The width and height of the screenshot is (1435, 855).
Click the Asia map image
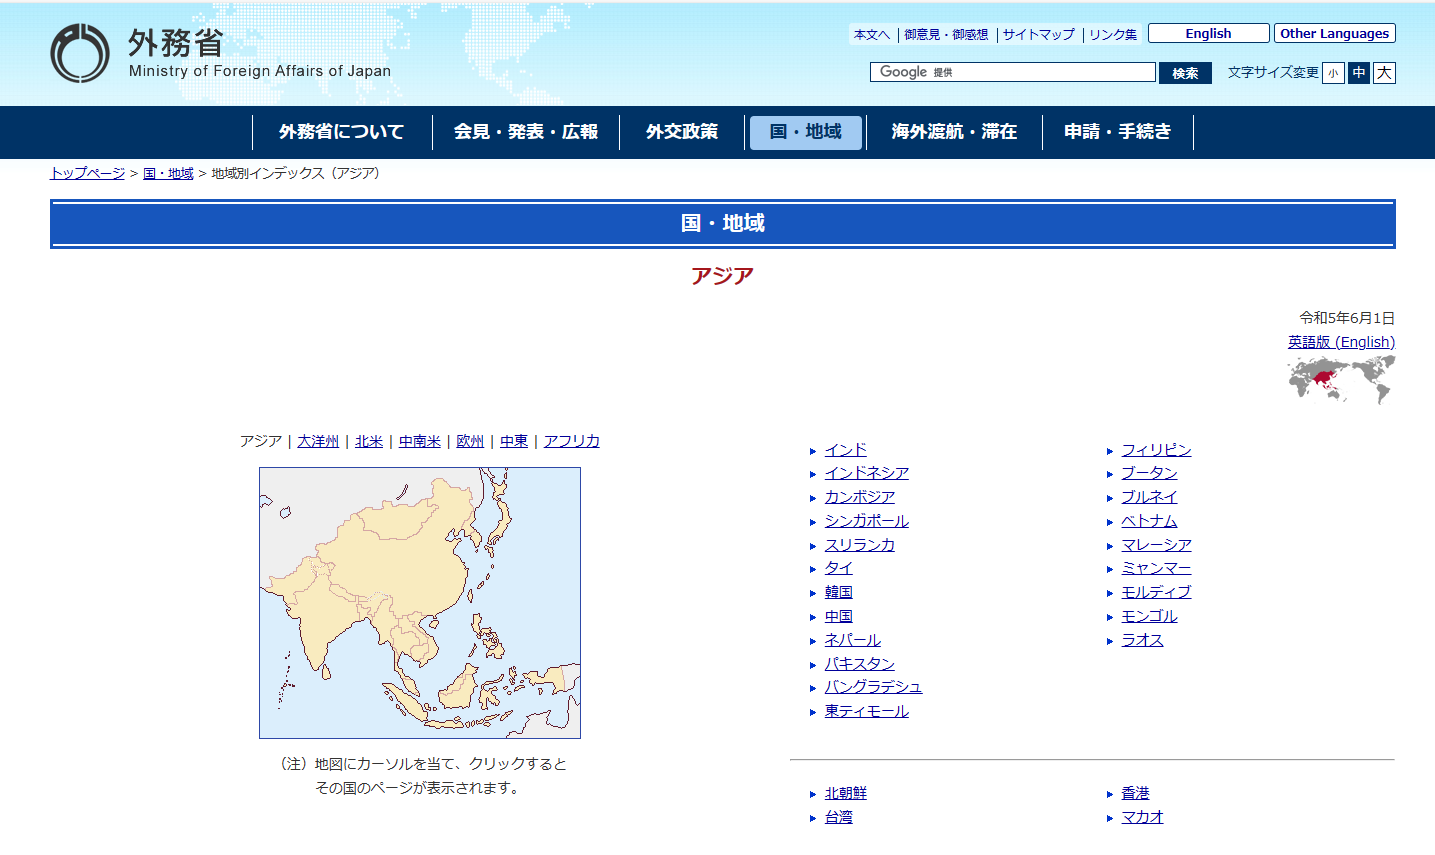420,603
